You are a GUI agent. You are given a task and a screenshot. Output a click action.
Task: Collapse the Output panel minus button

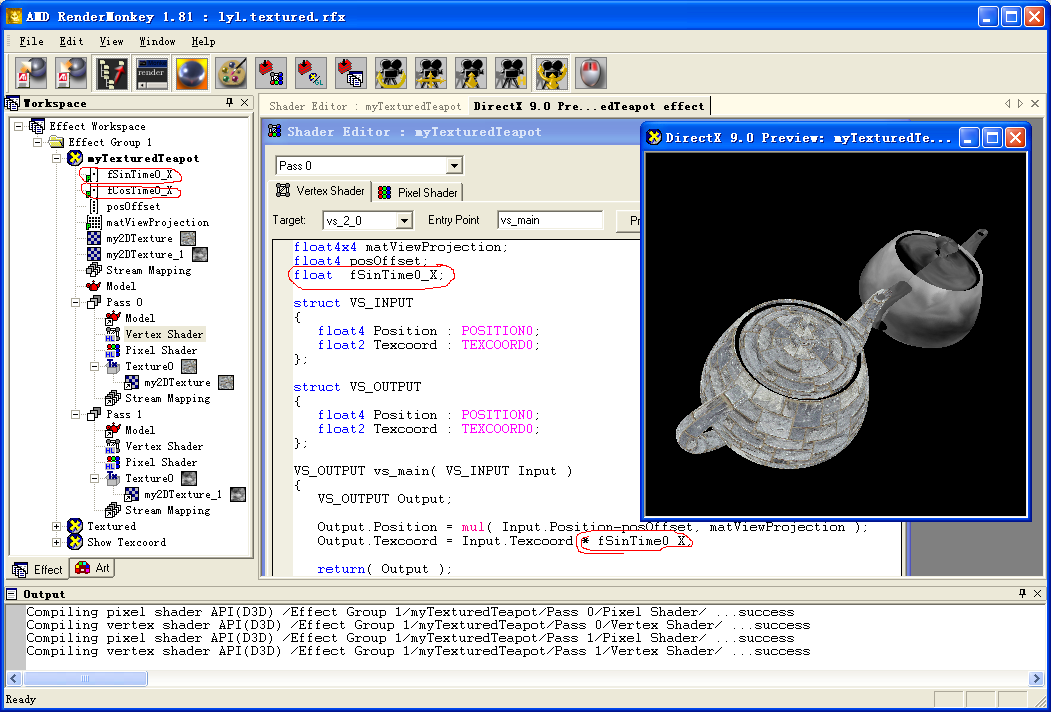(11, 594)
